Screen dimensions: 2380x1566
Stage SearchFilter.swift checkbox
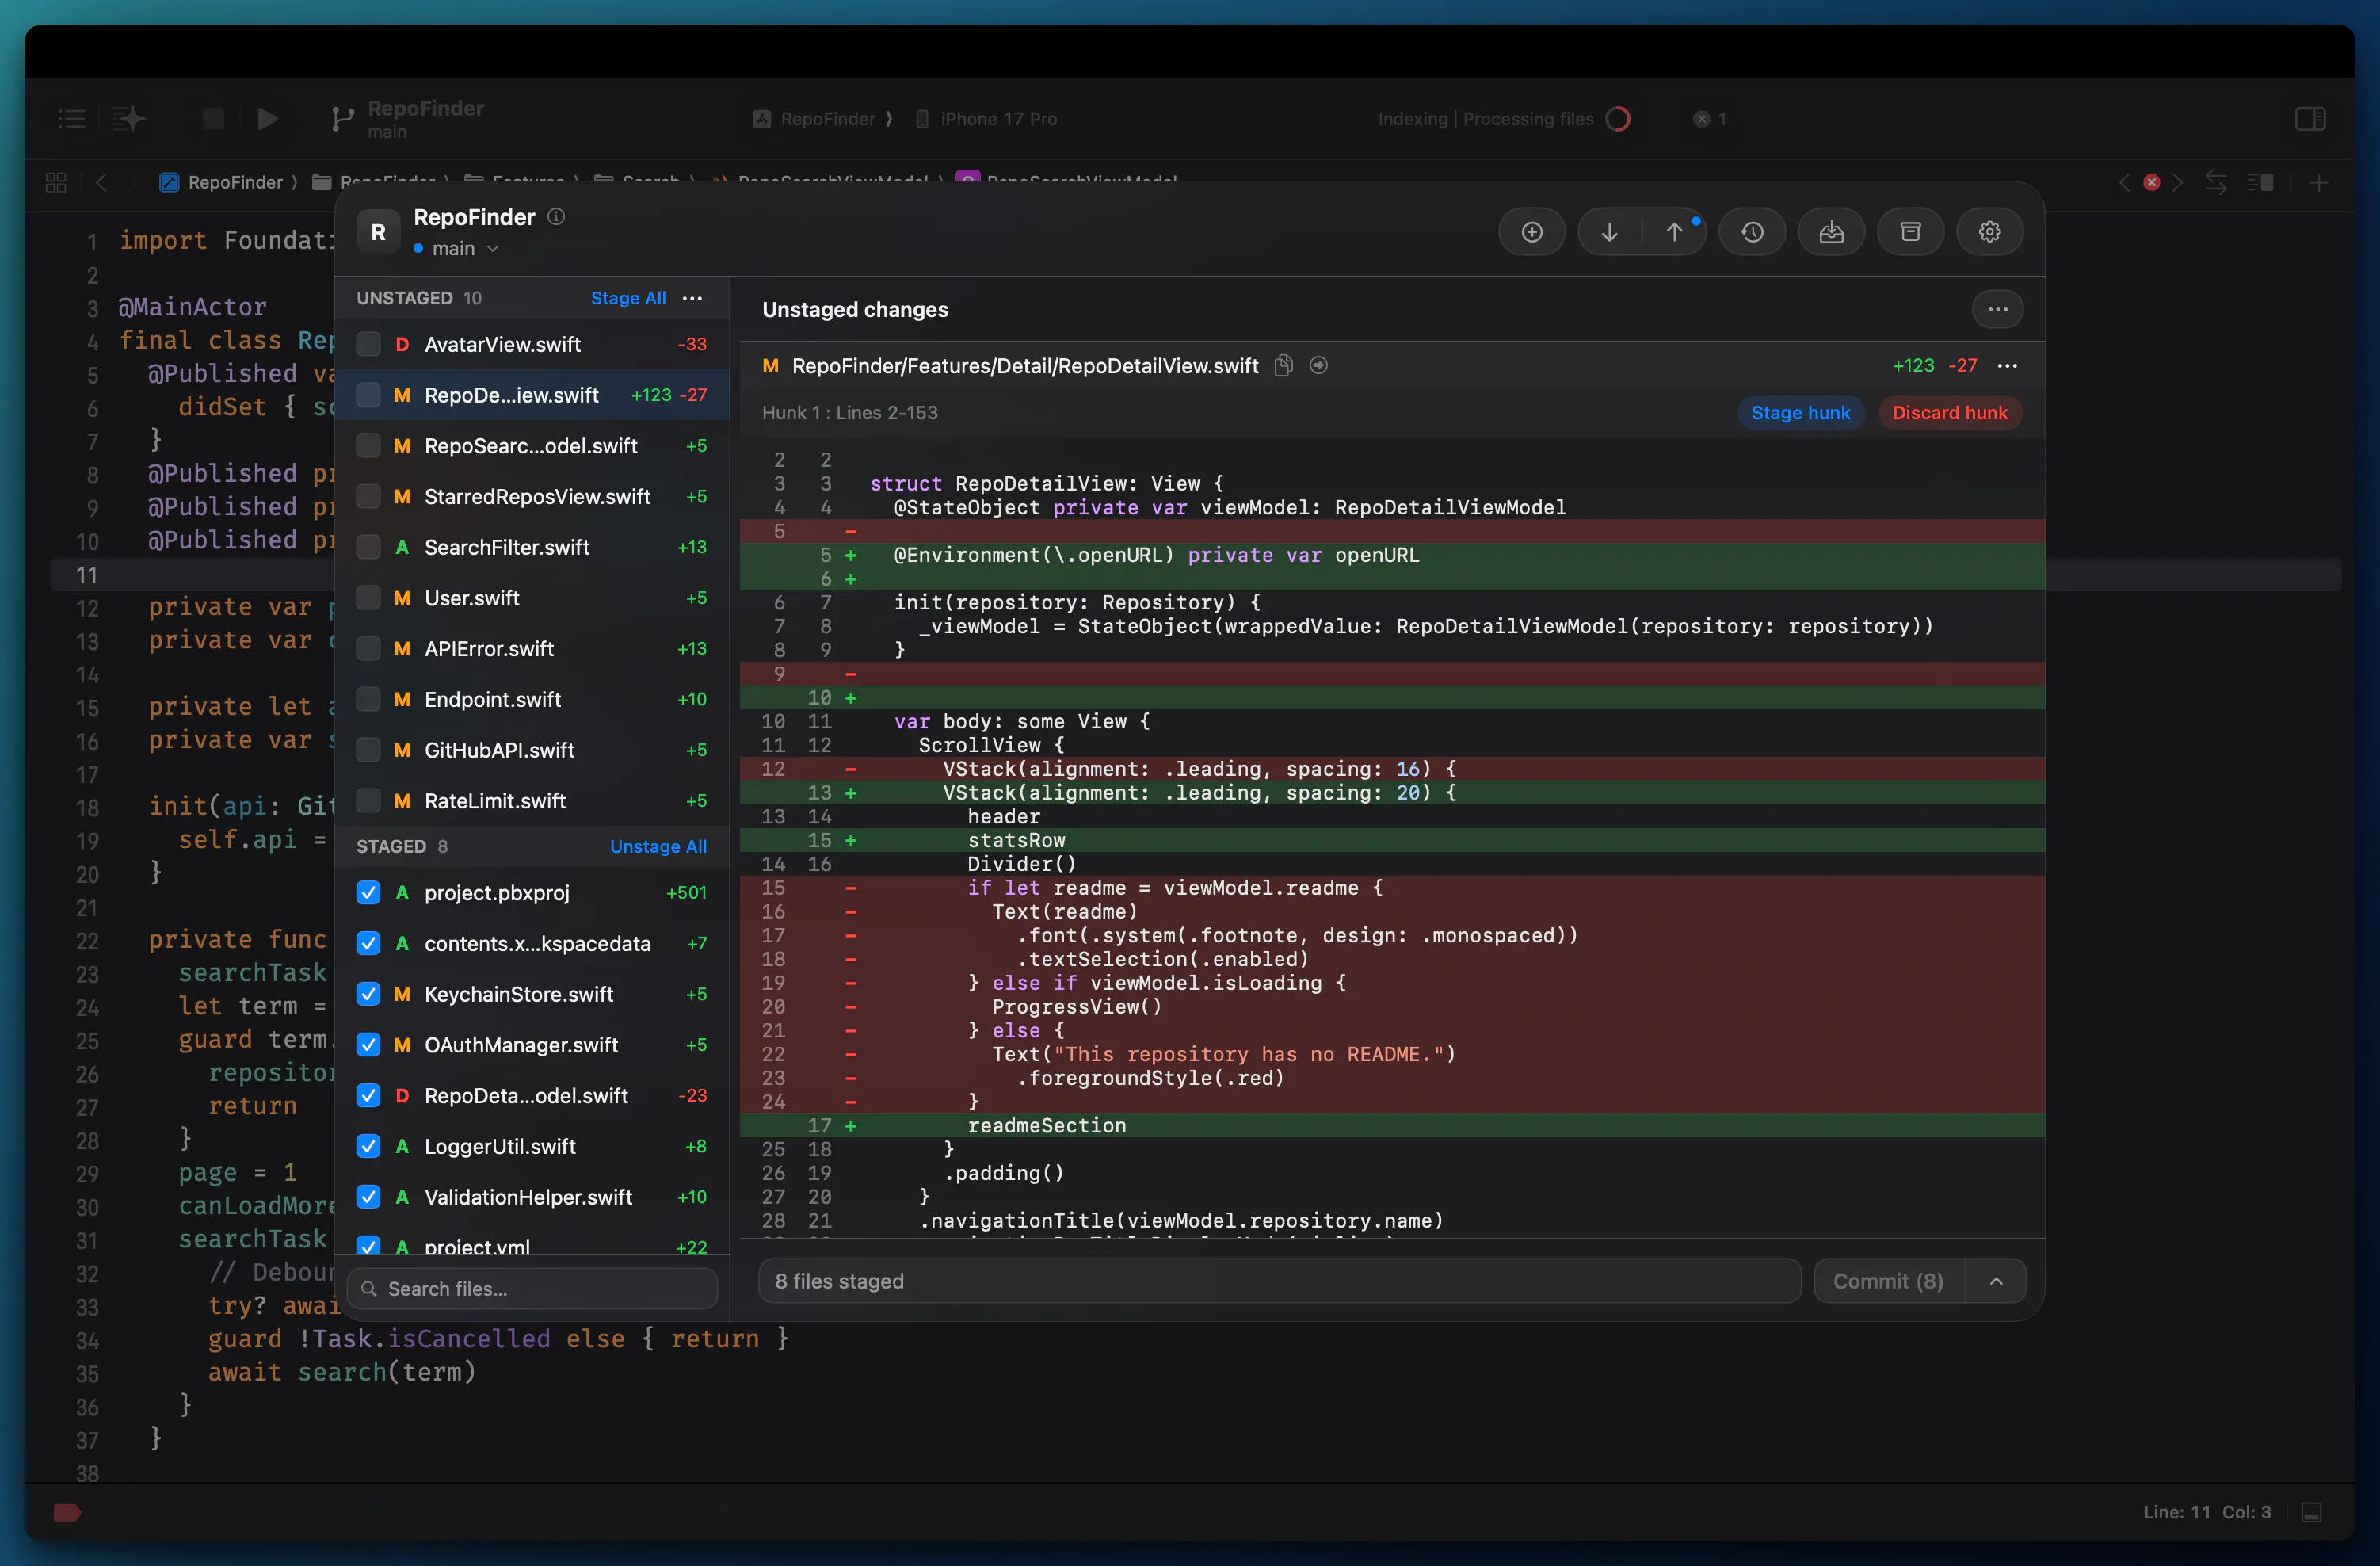(x=368, y=547)
